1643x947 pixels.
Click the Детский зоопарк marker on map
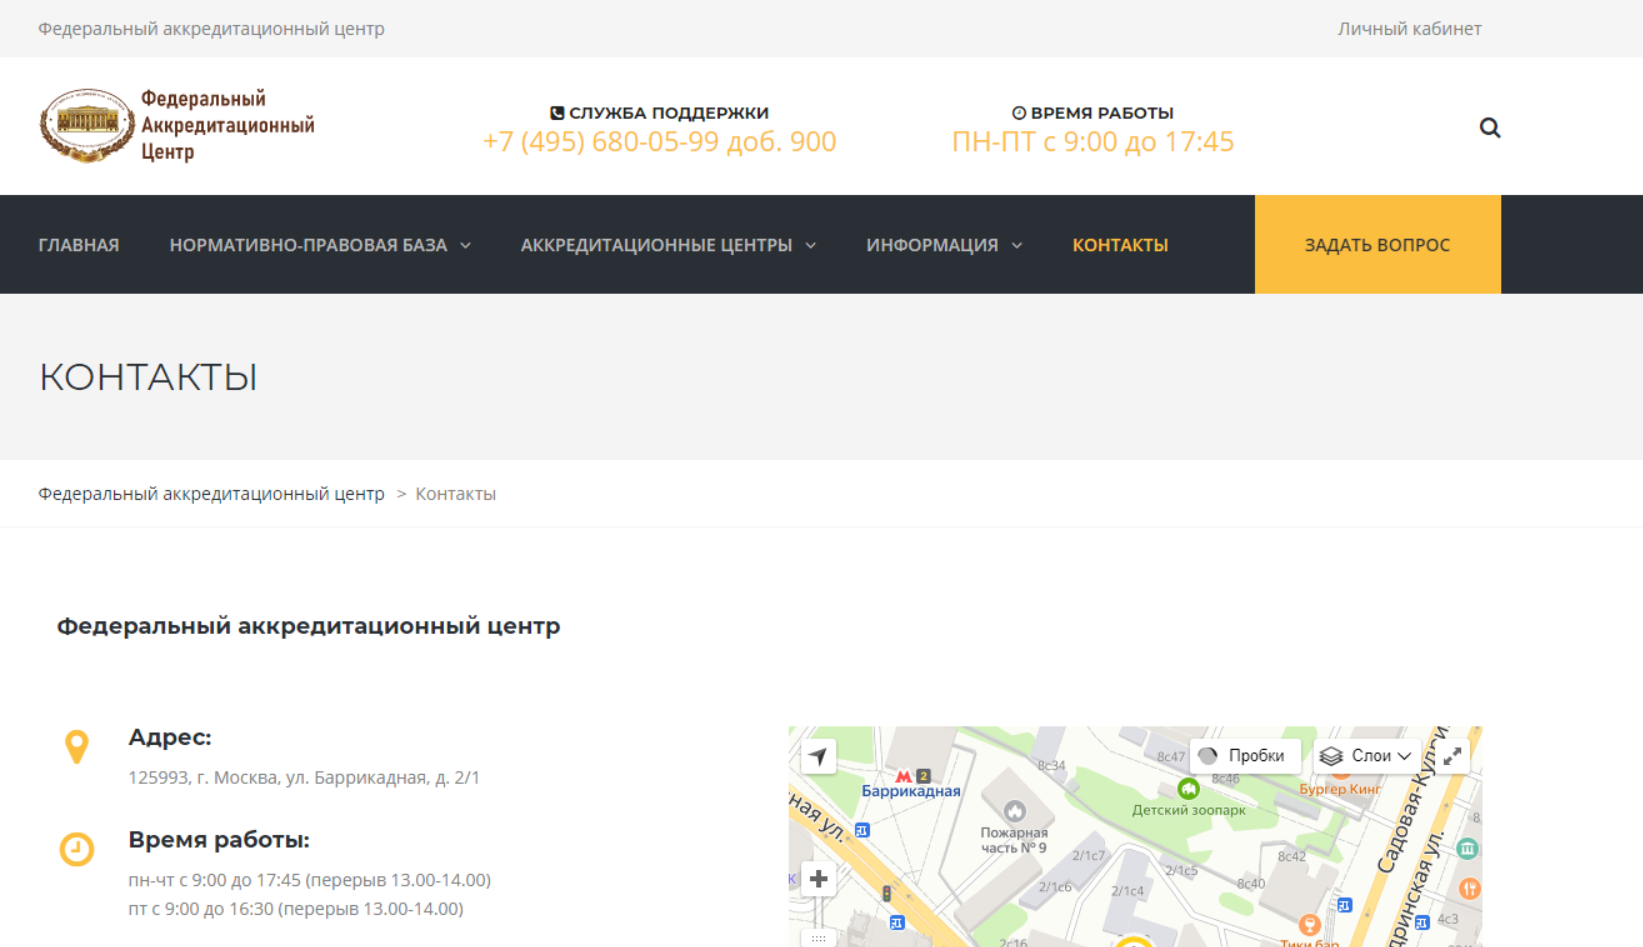pos(1188,789)
